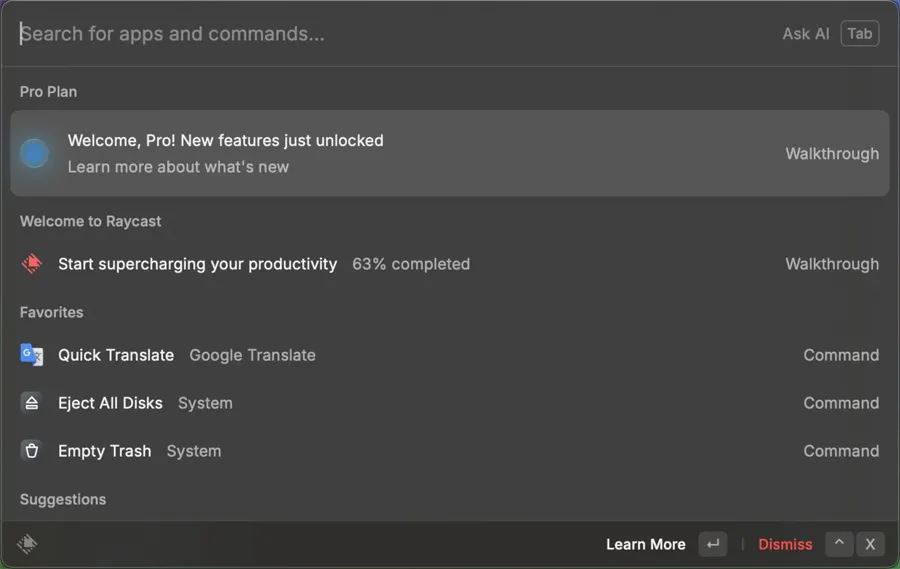Click the caret key icon beside Dismiss
Viewport: 900px width, 569px height.
click(x=839, y=544)
